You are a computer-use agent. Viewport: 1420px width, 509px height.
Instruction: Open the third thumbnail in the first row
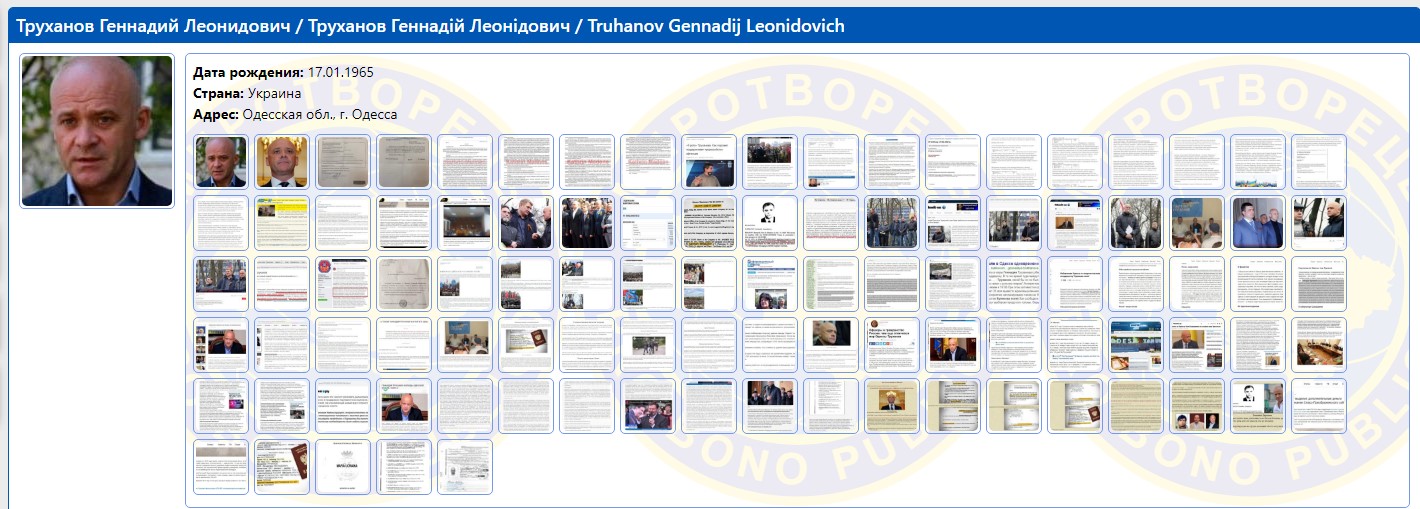pos(343,162)
